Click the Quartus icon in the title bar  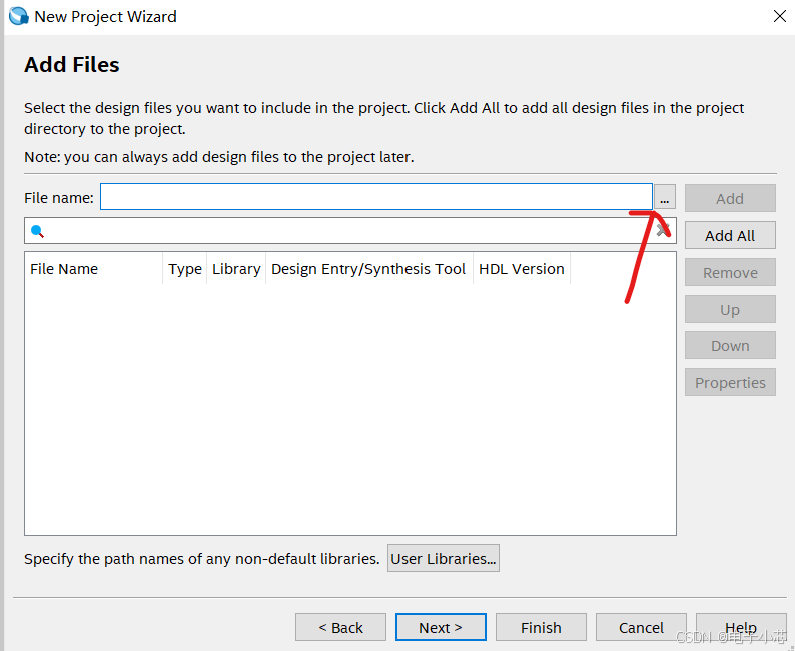point(18,16)
